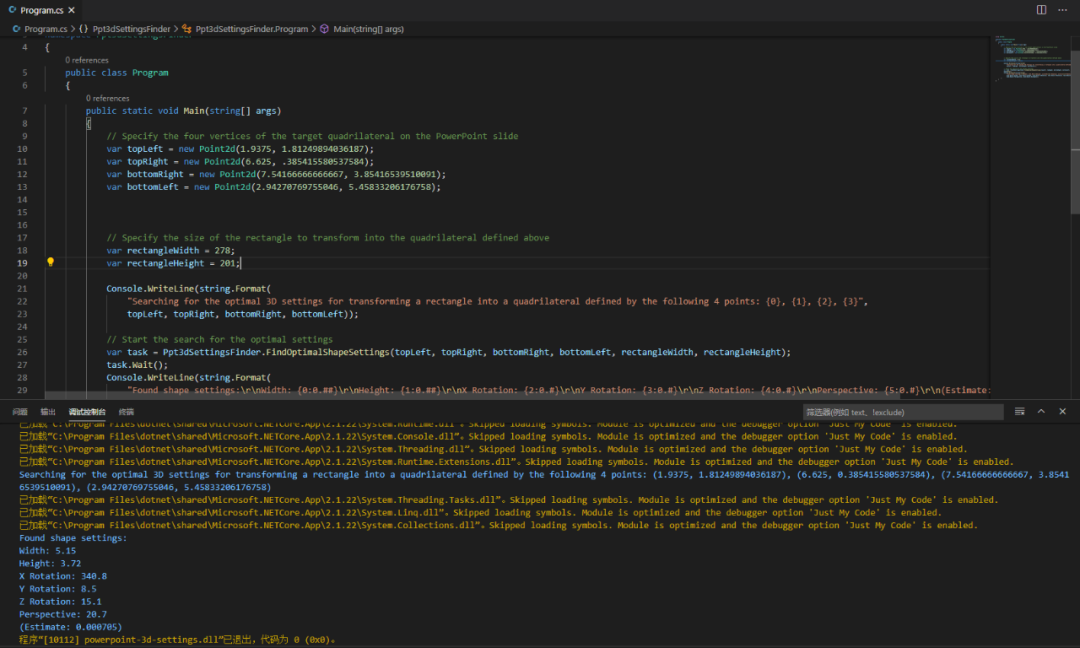Click the topRight Point2d declaration line
The width and height of the screenshot is (1080, 648).
pos(240,161)
